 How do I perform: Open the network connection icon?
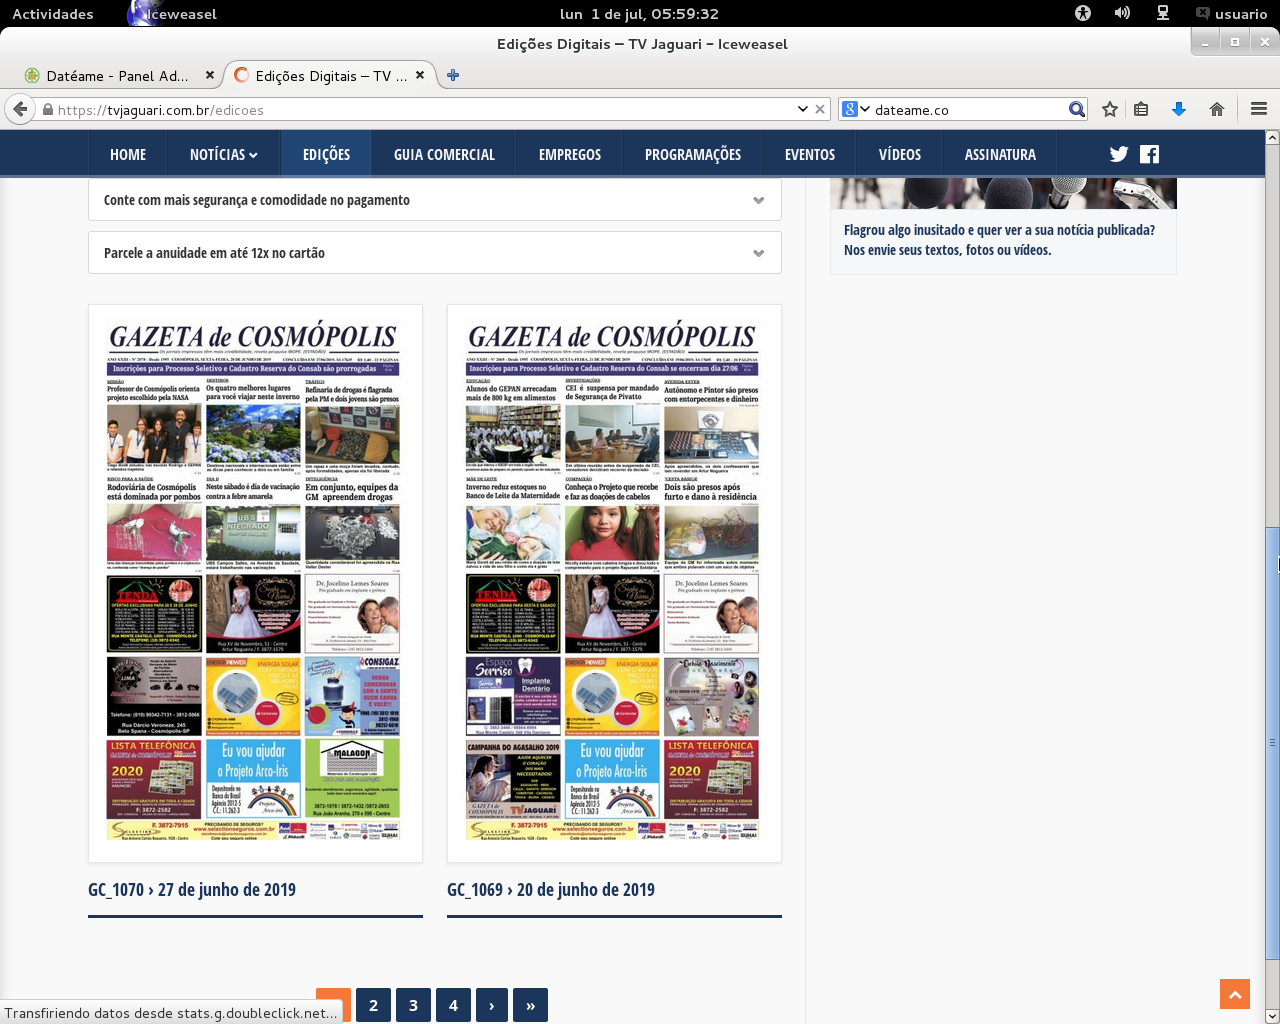(1163, 14)
